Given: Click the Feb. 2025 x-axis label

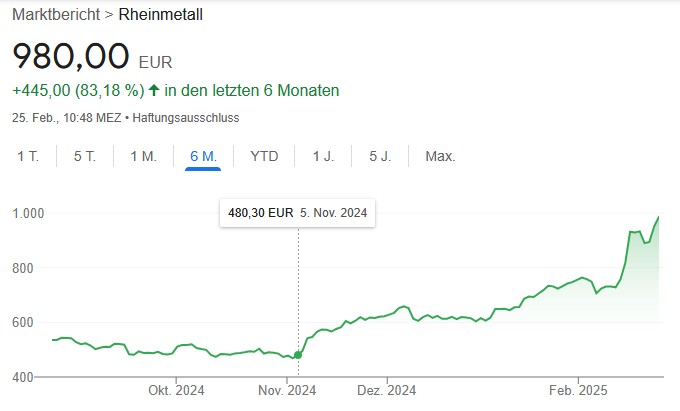Looking at the screenshot, I should click(577, 390).
